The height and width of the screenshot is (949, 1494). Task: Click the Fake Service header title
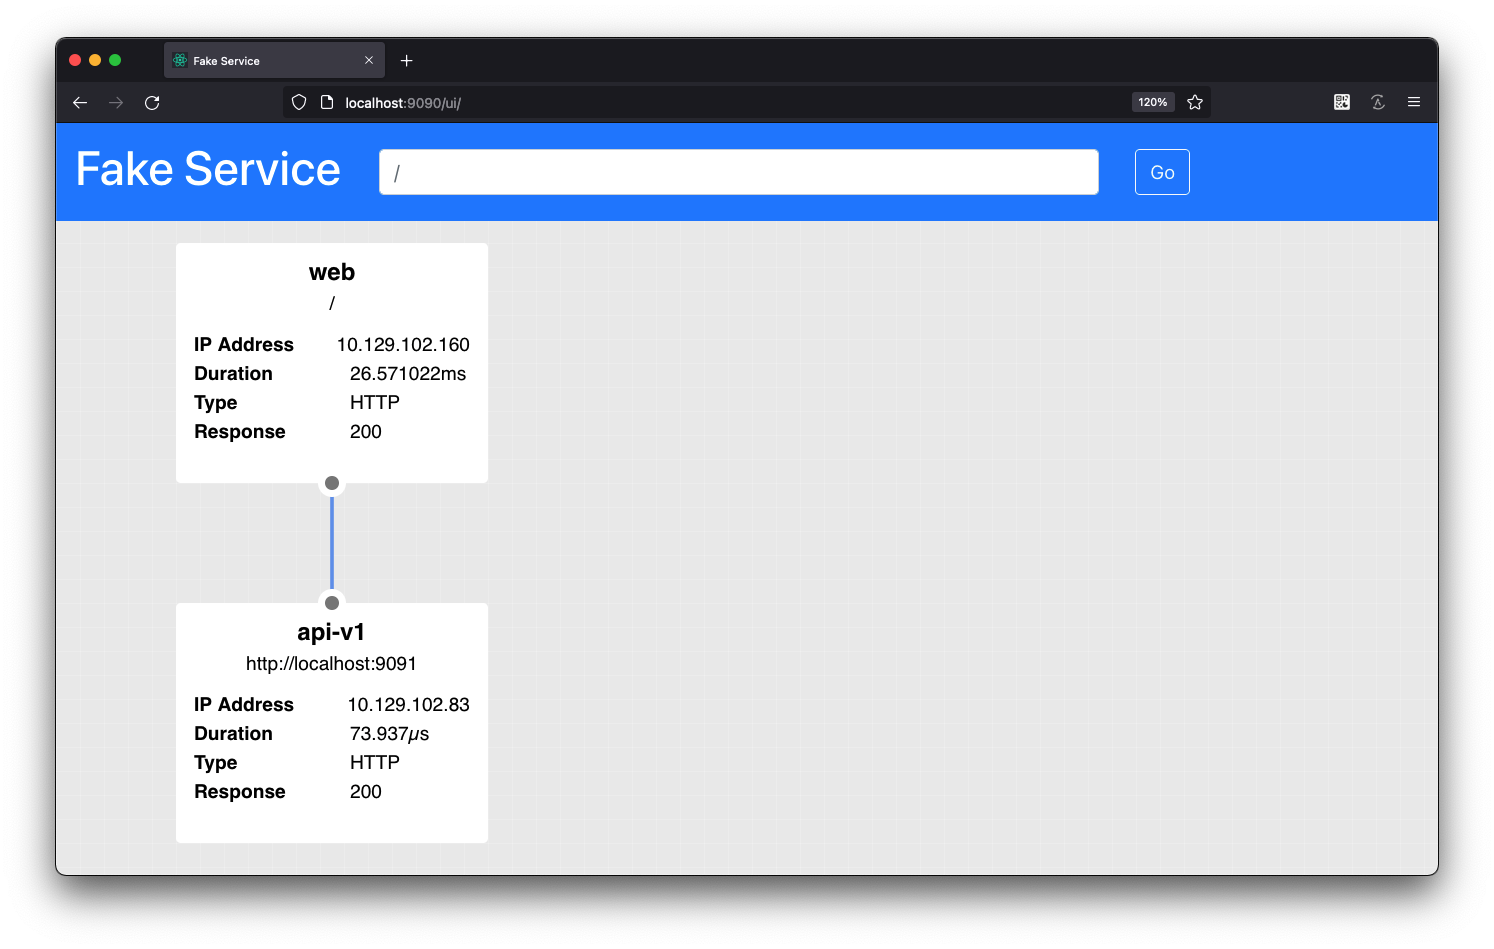(208, 169)
